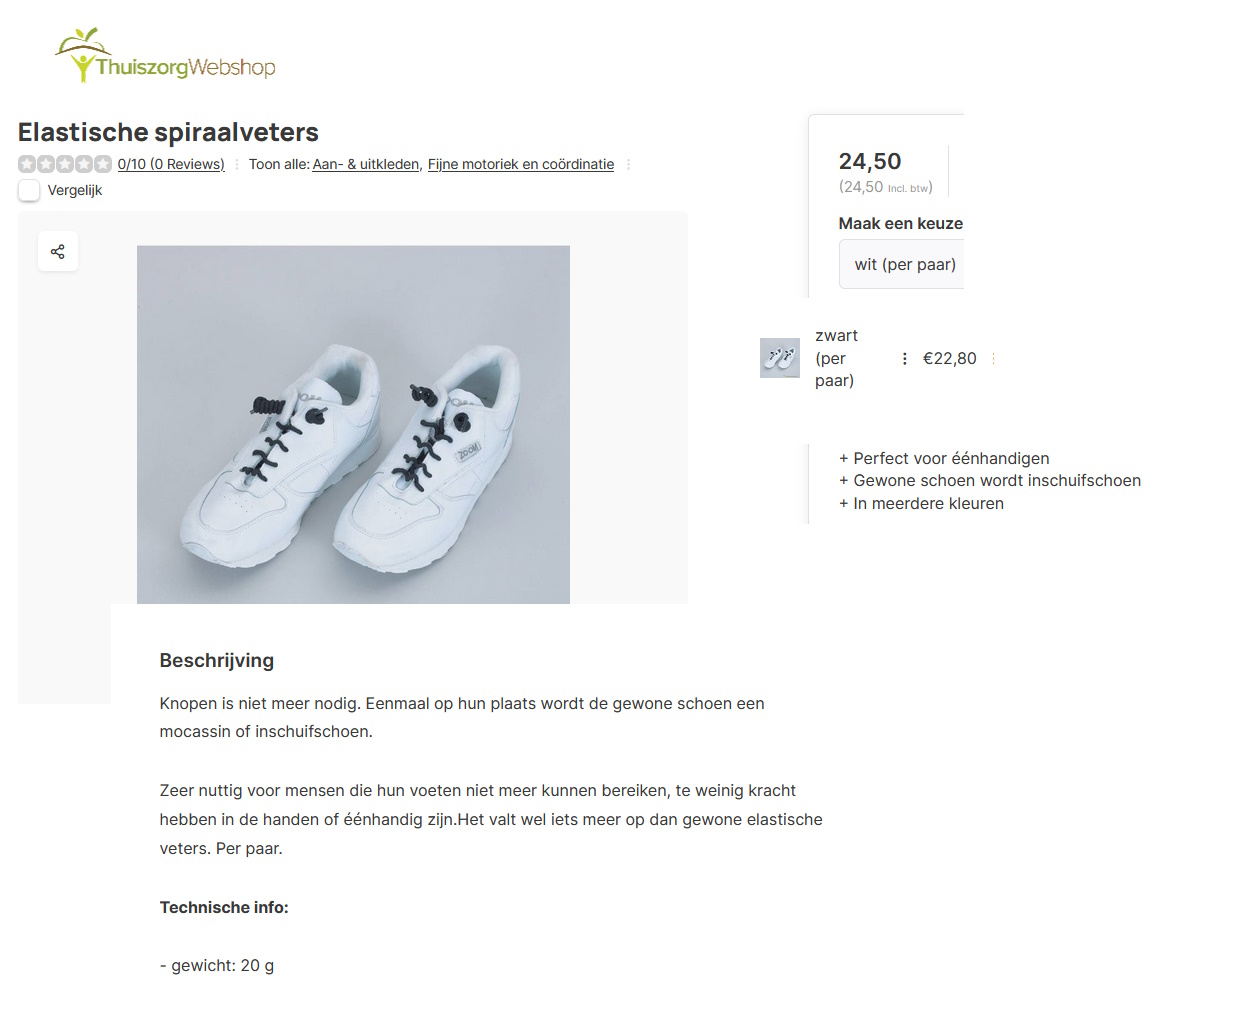Click the white sneakers product image

click(353, 424)
